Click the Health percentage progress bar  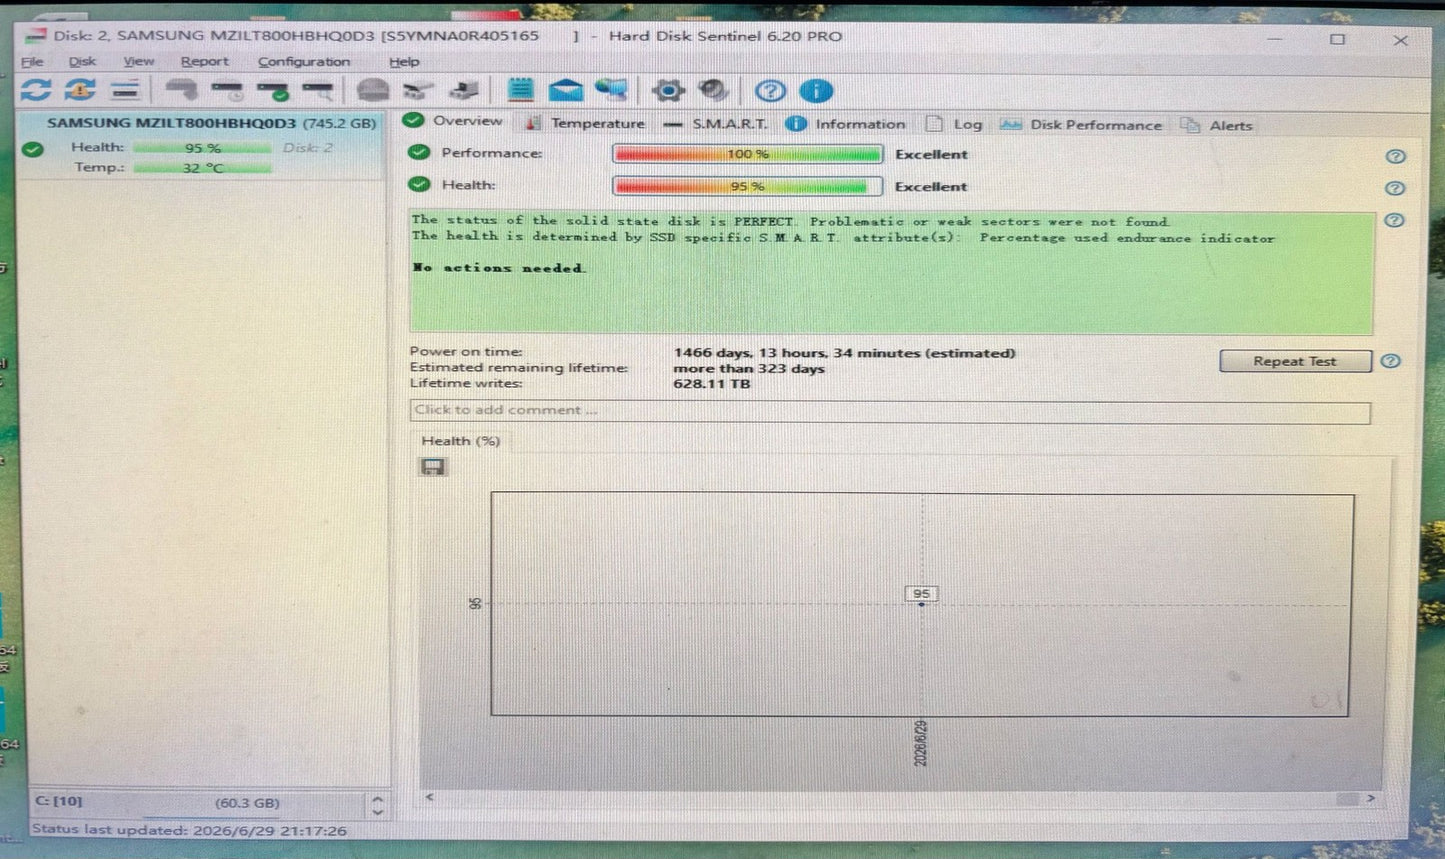point(747,186)
